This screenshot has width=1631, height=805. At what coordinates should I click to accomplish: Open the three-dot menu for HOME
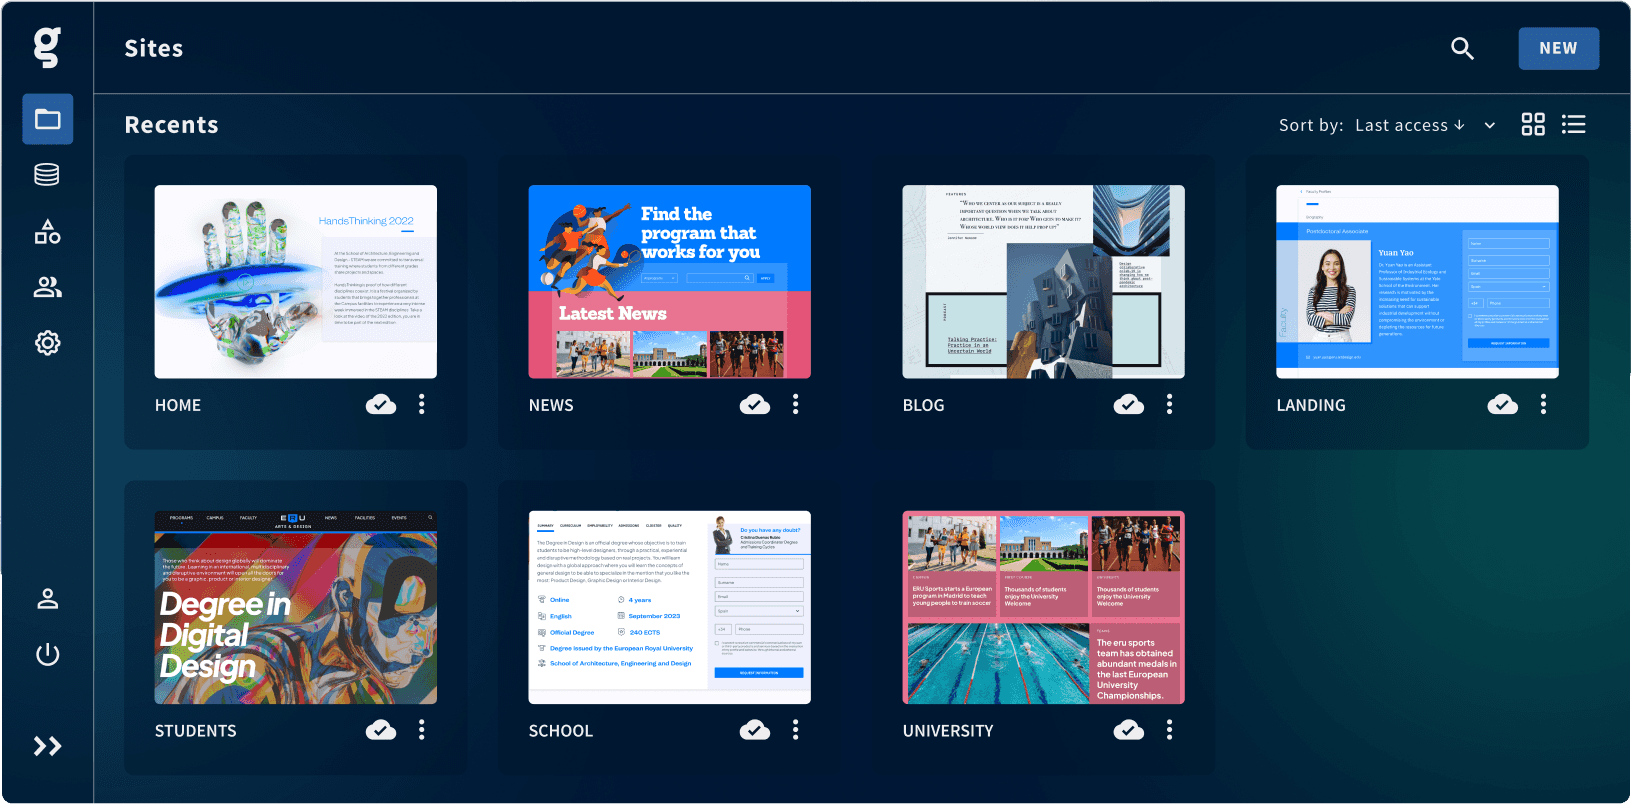click(422, 404)
